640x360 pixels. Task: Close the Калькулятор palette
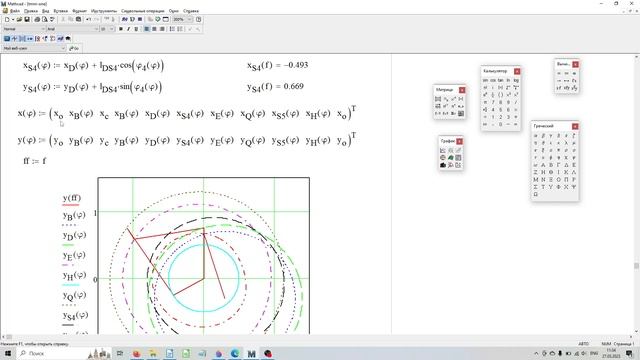pyautogui.click(x=517, y=71)
